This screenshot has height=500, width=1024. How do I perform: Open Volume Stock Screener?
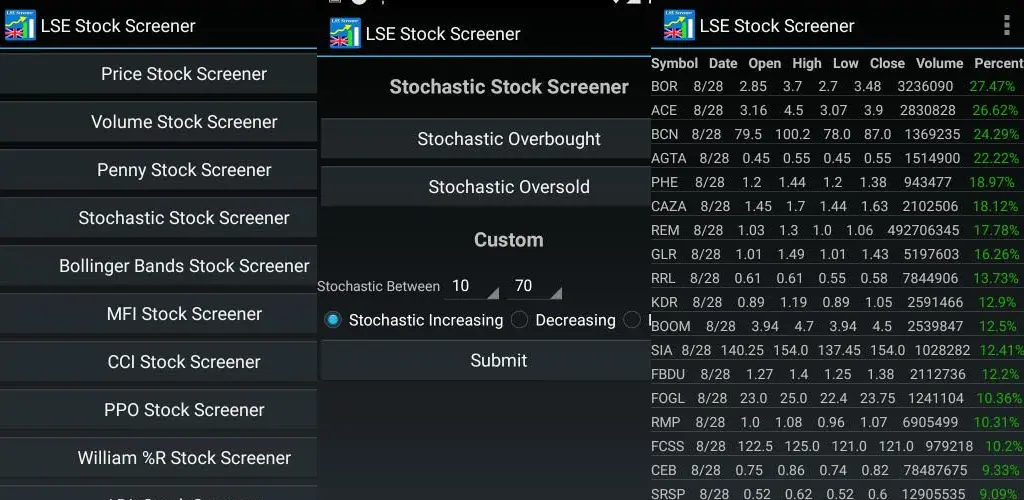click(x=158, y=122)
